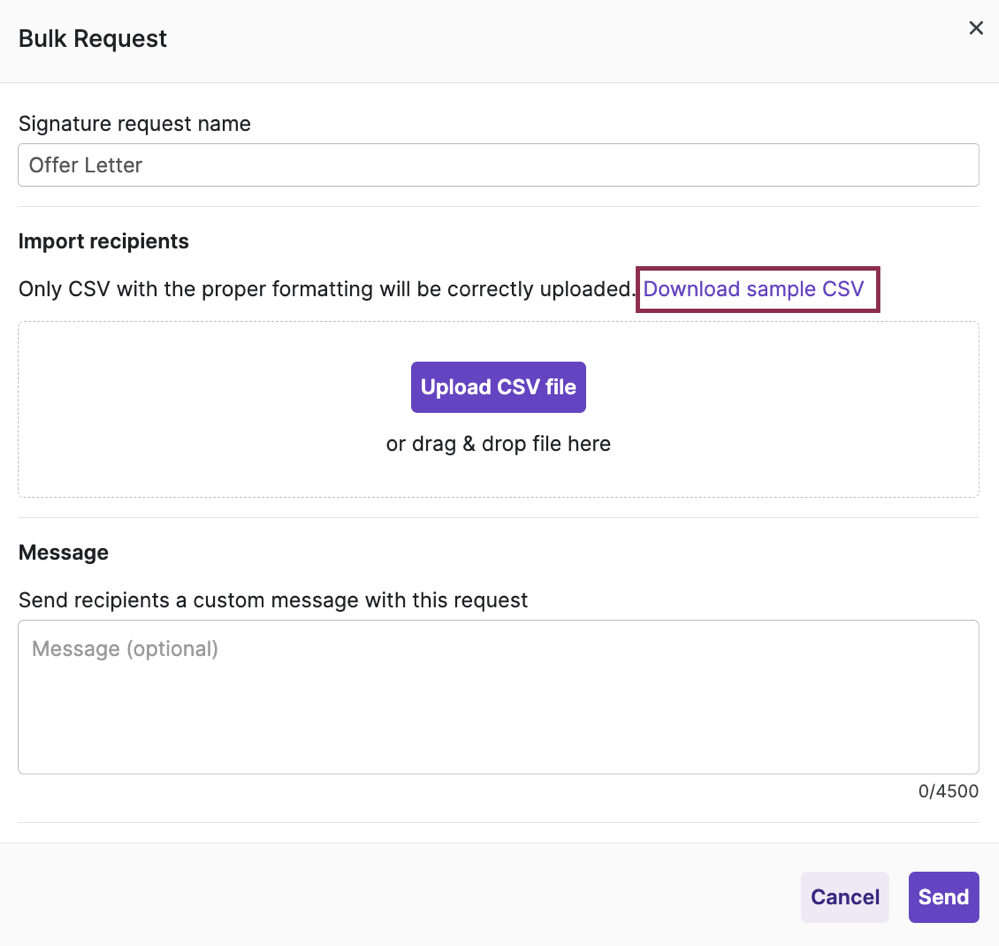Click "Send recipients a custom message" description
The image size is (999, 946).
click(273, 600)
